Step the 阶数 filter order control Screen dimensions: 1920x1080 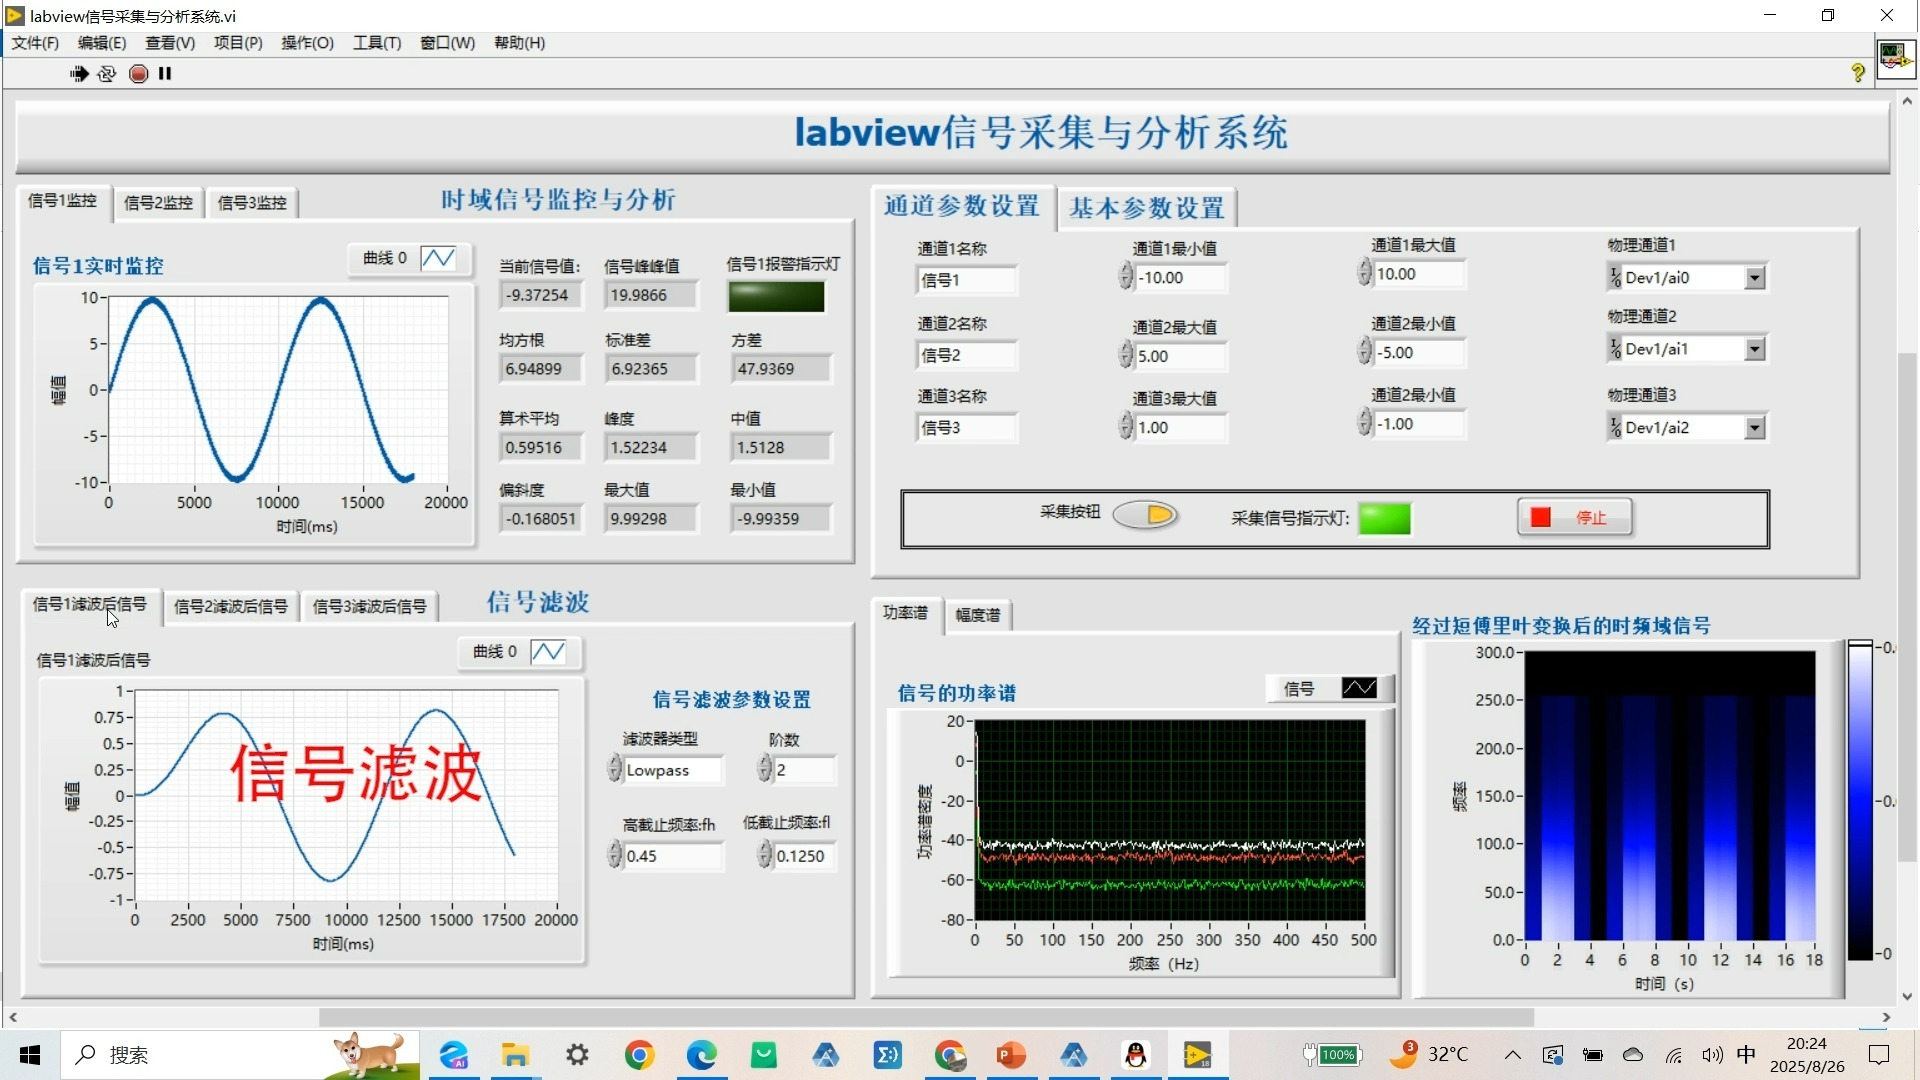(764, 769)
